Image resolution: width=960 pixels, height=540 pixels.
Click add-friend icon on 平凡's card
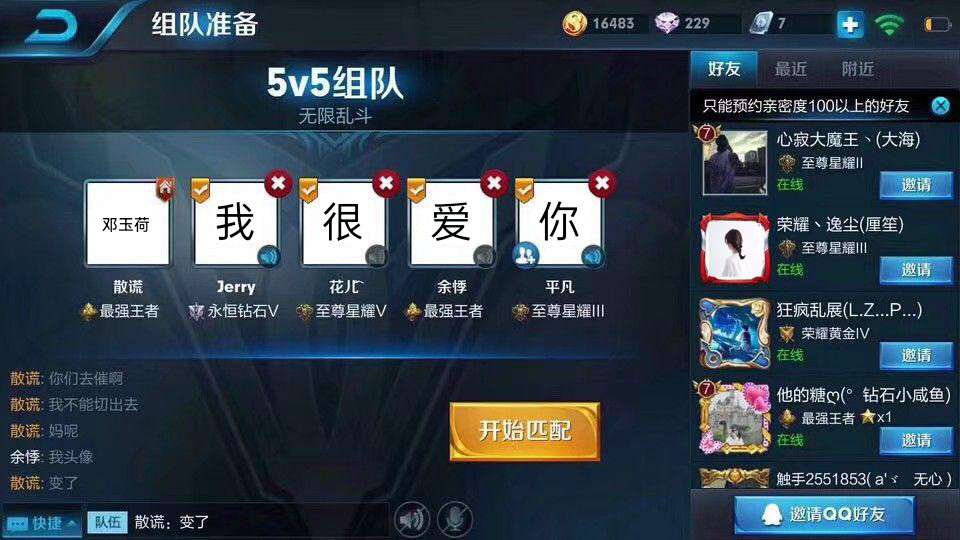(x=526, y=254)
